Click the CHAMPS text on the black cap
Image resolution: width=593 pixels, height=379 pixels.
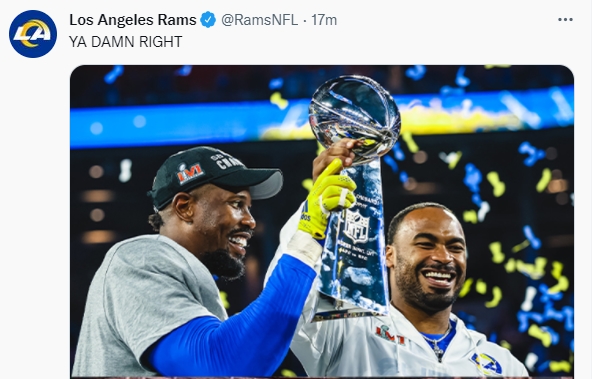228,161
